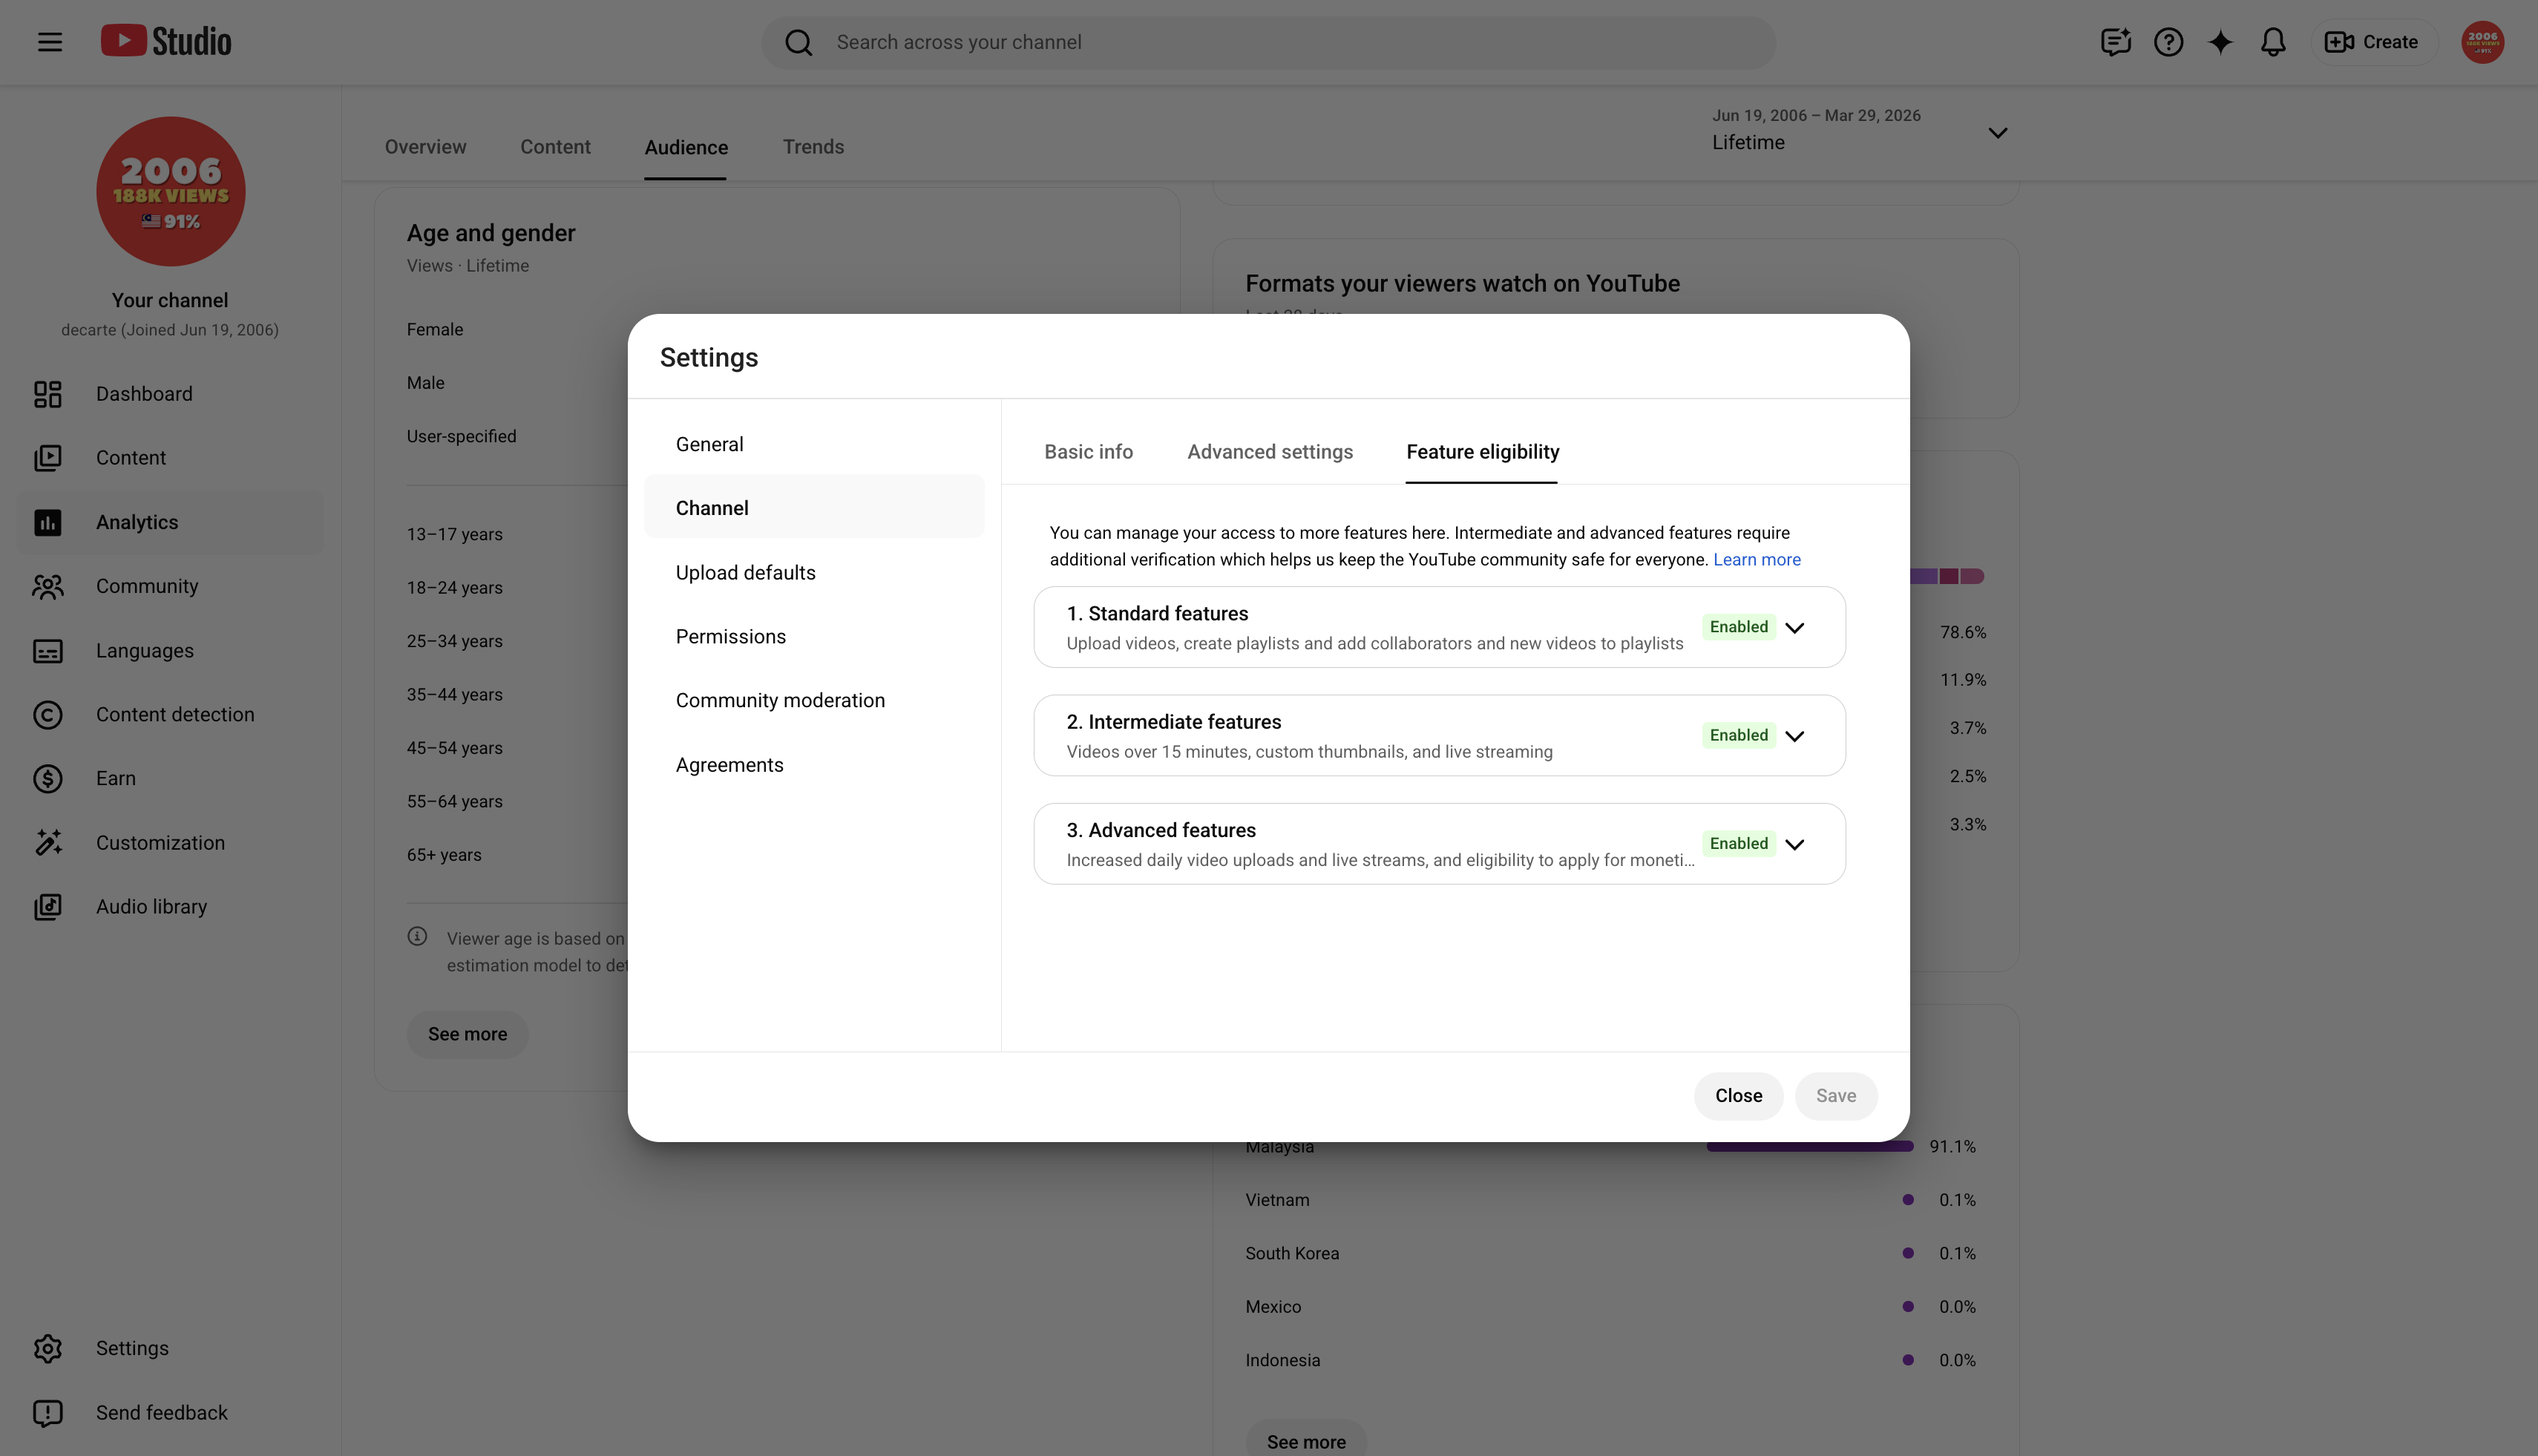
Task: Click the Content detection copyright icon
Action: point(48,714)
